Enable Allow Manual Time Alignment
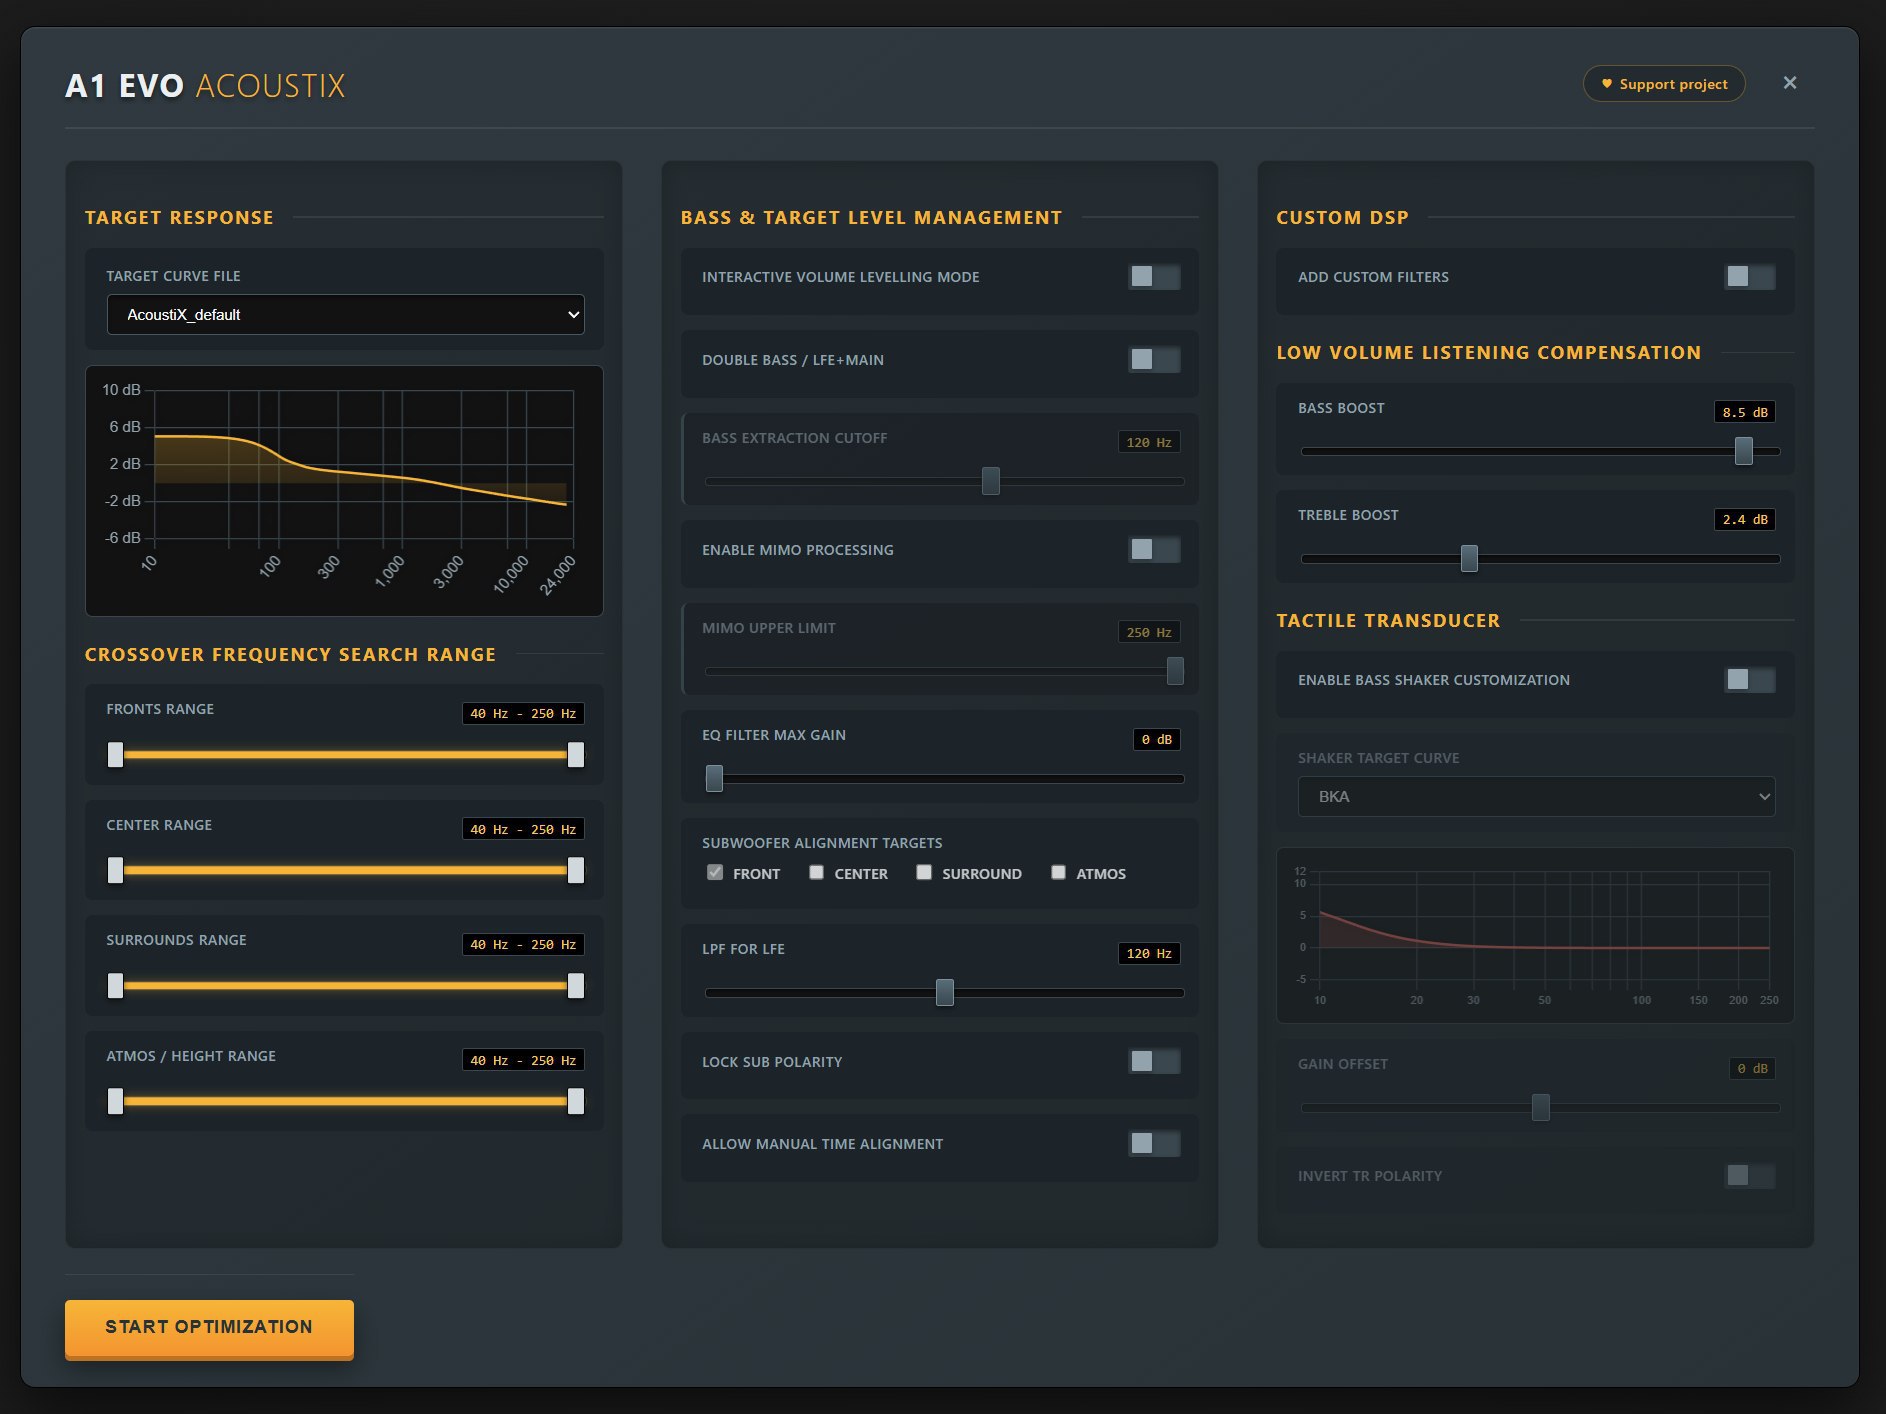The height and width of the screenshot is (1414, 1886). click(1153, 1144)
